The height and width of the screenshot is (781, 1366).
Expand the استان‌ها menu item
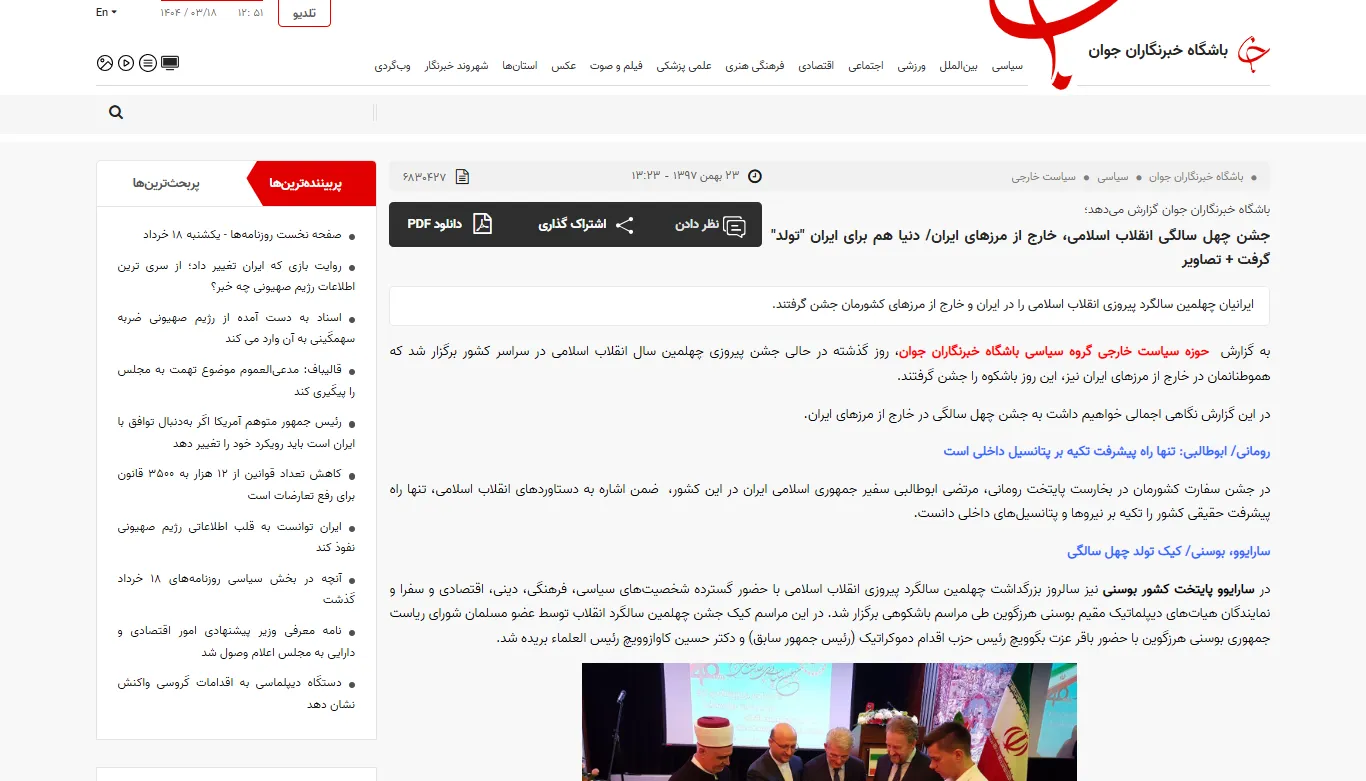click(520, 65)
